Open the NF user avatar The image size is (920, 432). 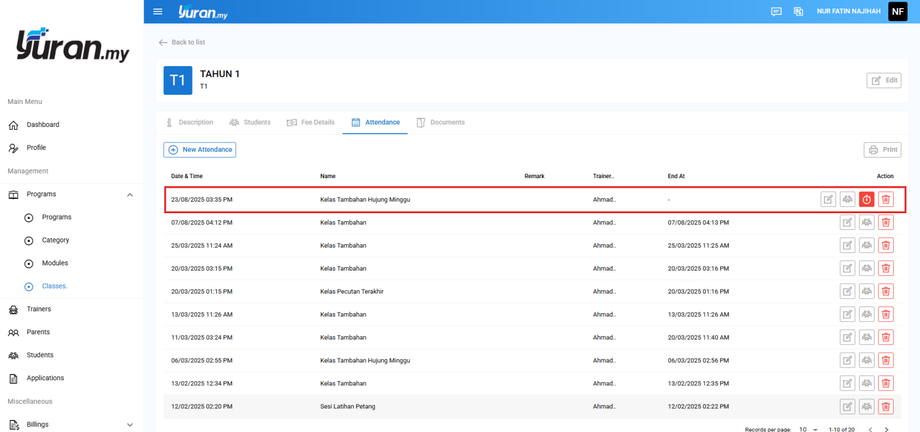pos(897,12)
